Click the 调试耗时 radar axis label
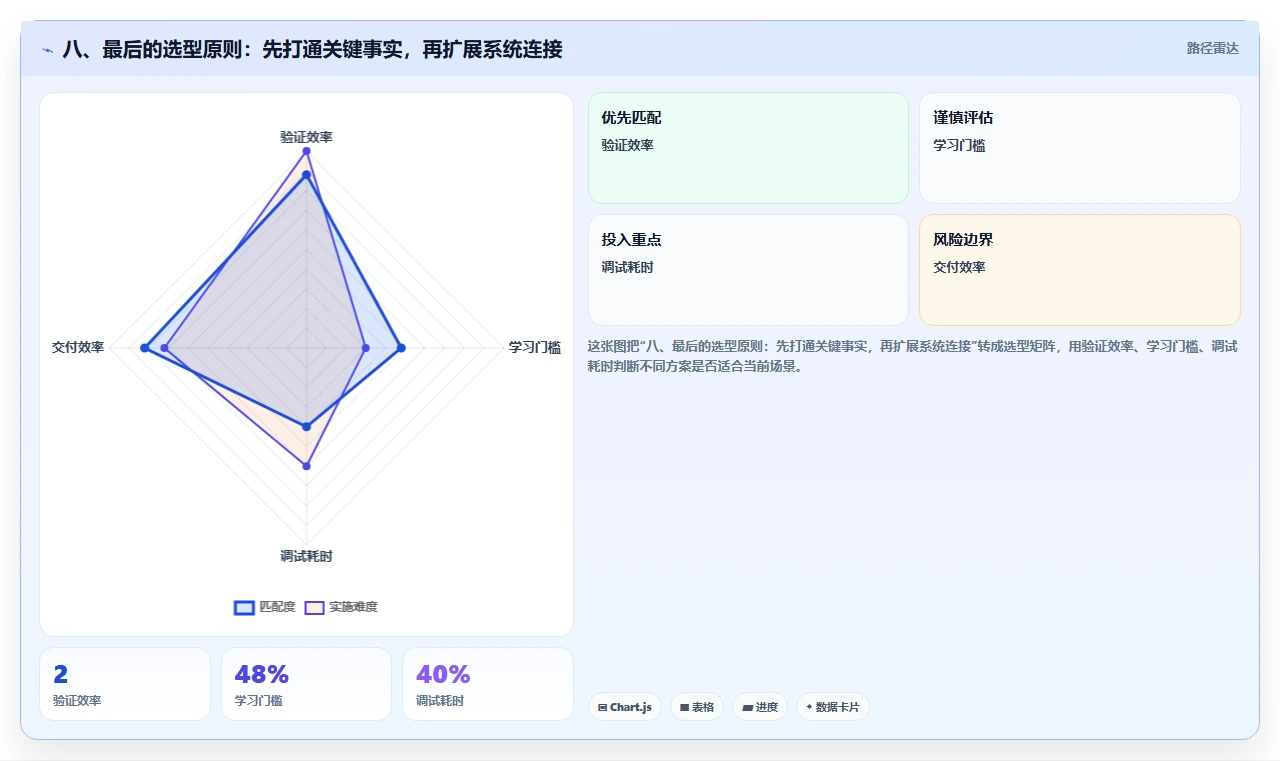Image resolution: width=1280 pixels, height=761 pixels. click(x=306, y=556)
